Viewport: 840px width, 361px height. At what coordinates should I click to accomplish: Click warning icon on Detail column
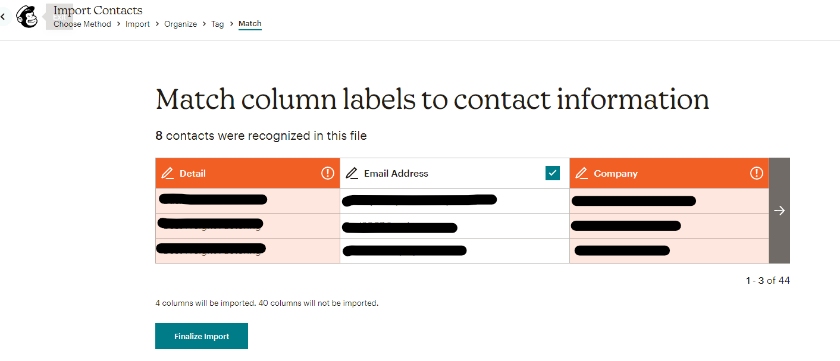click(x=327, y=173)
